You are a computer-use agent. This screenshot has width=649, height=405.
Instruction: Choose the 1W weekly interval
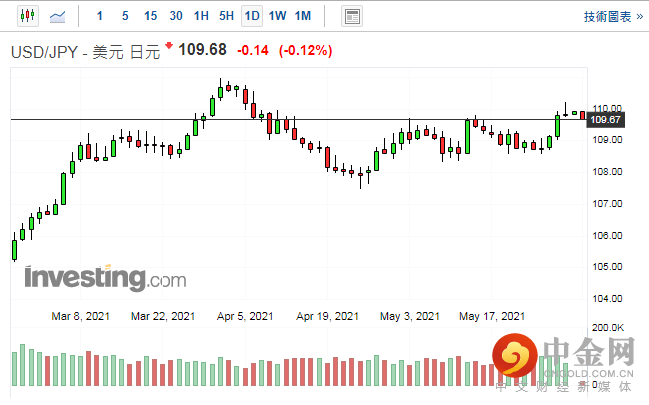coord(277,16)
